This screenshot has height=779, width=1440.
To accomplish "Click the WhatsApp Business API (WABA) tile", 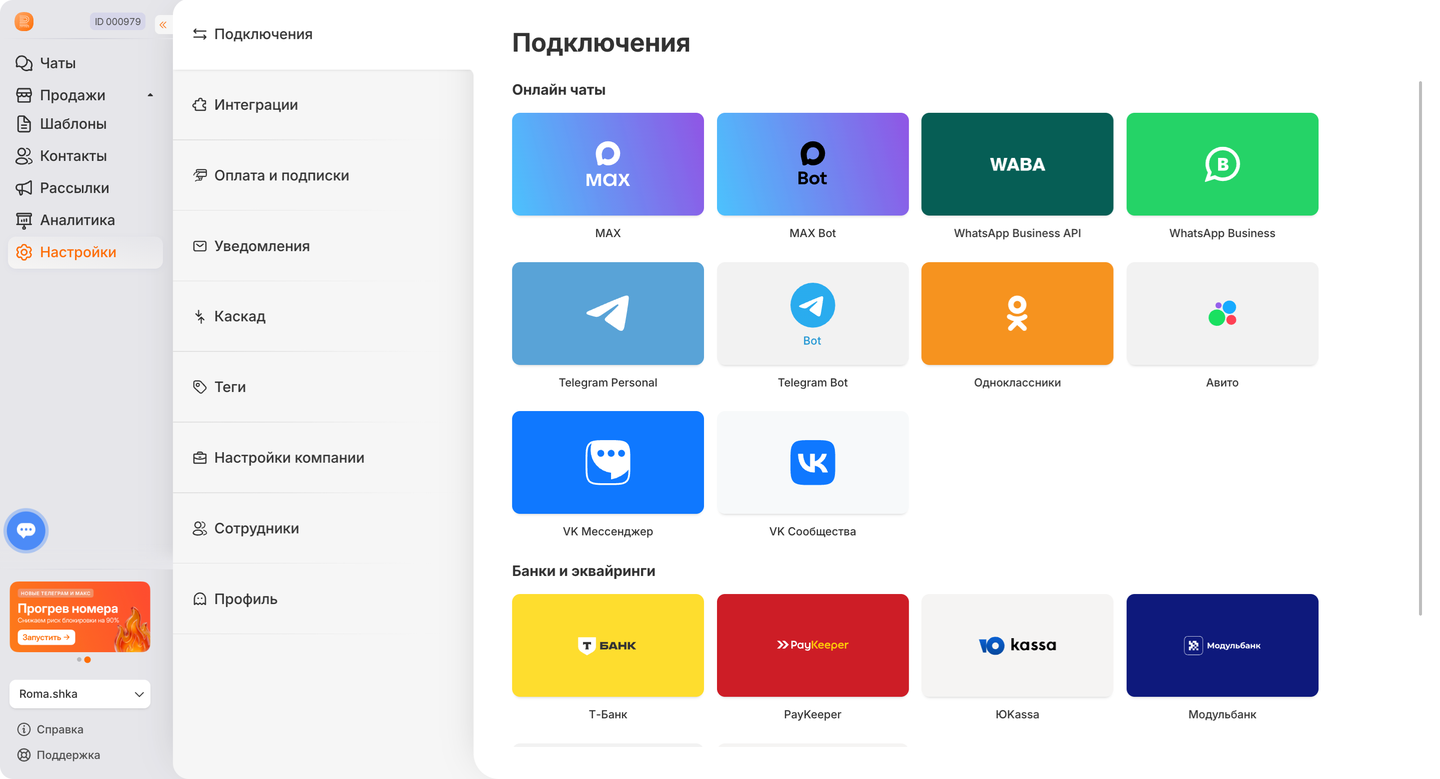I will click(x=1017, y=164).
